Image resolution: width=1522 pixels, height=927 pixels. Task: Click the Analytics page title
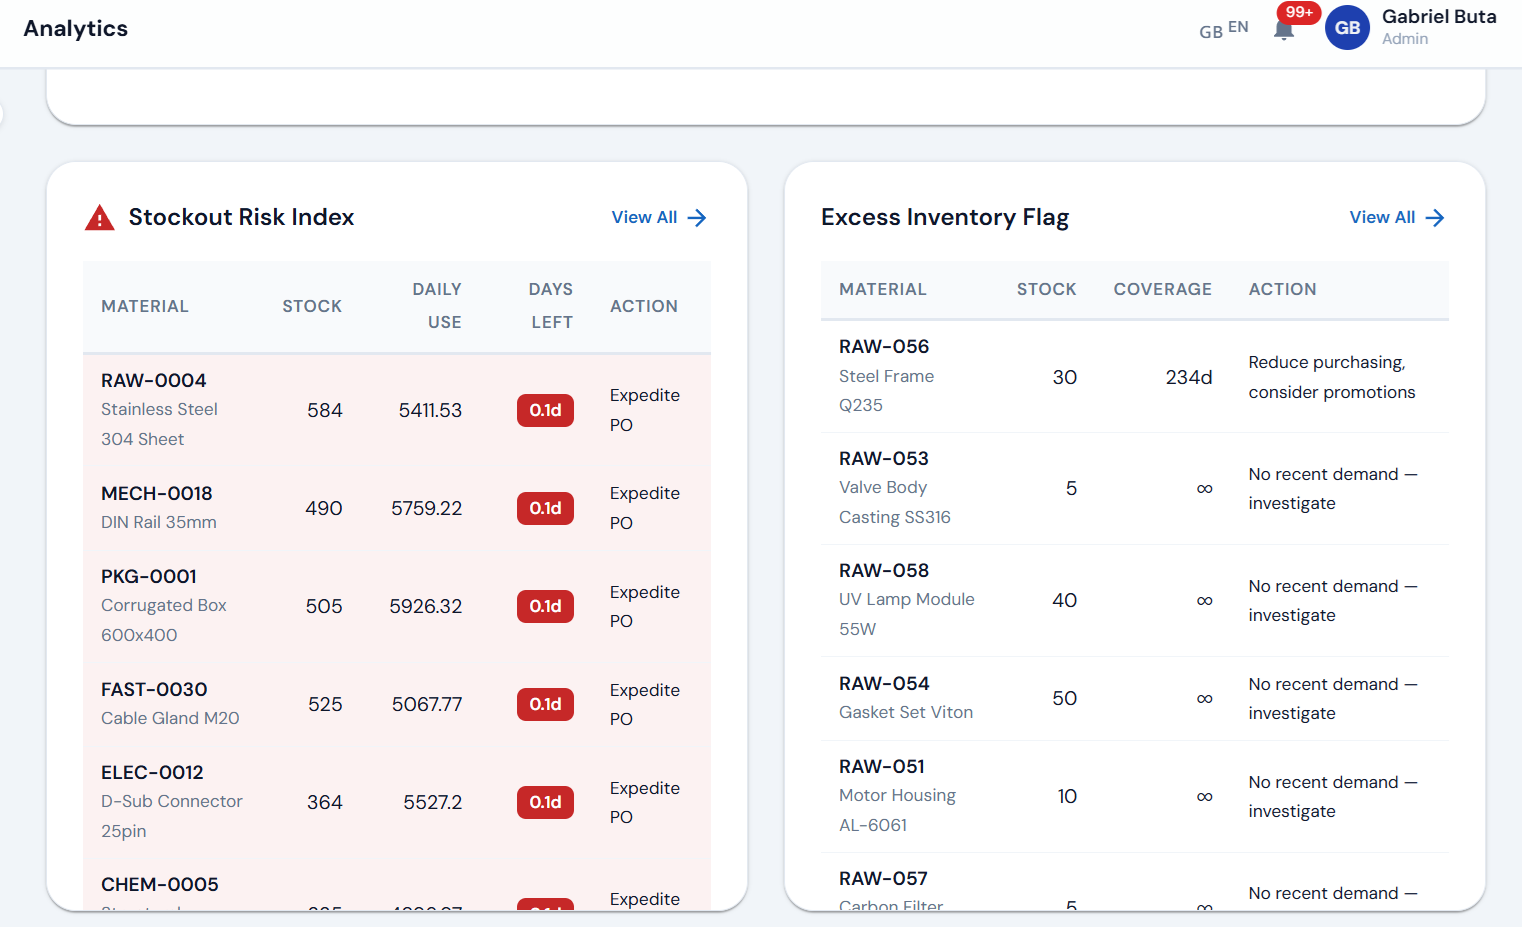pos(75,28)
